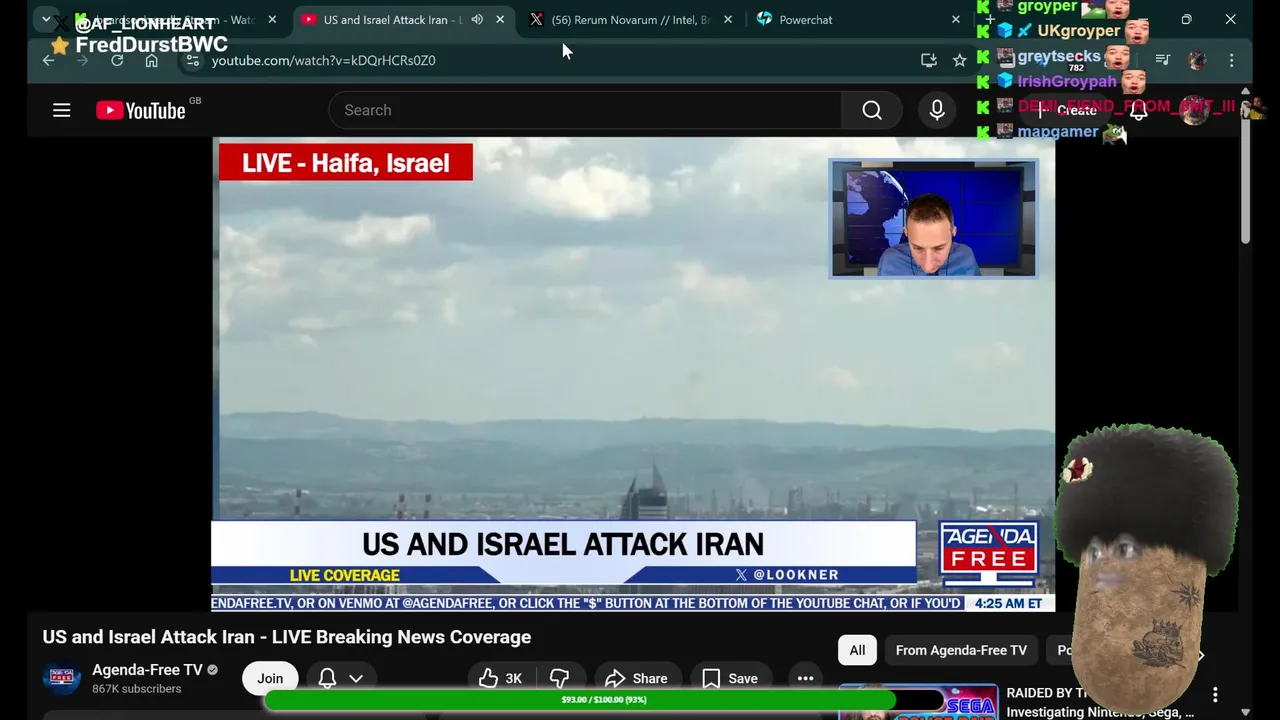Reload the page in Chrome
This screenshot has height=720, width=1280.
tap(117, 60)
